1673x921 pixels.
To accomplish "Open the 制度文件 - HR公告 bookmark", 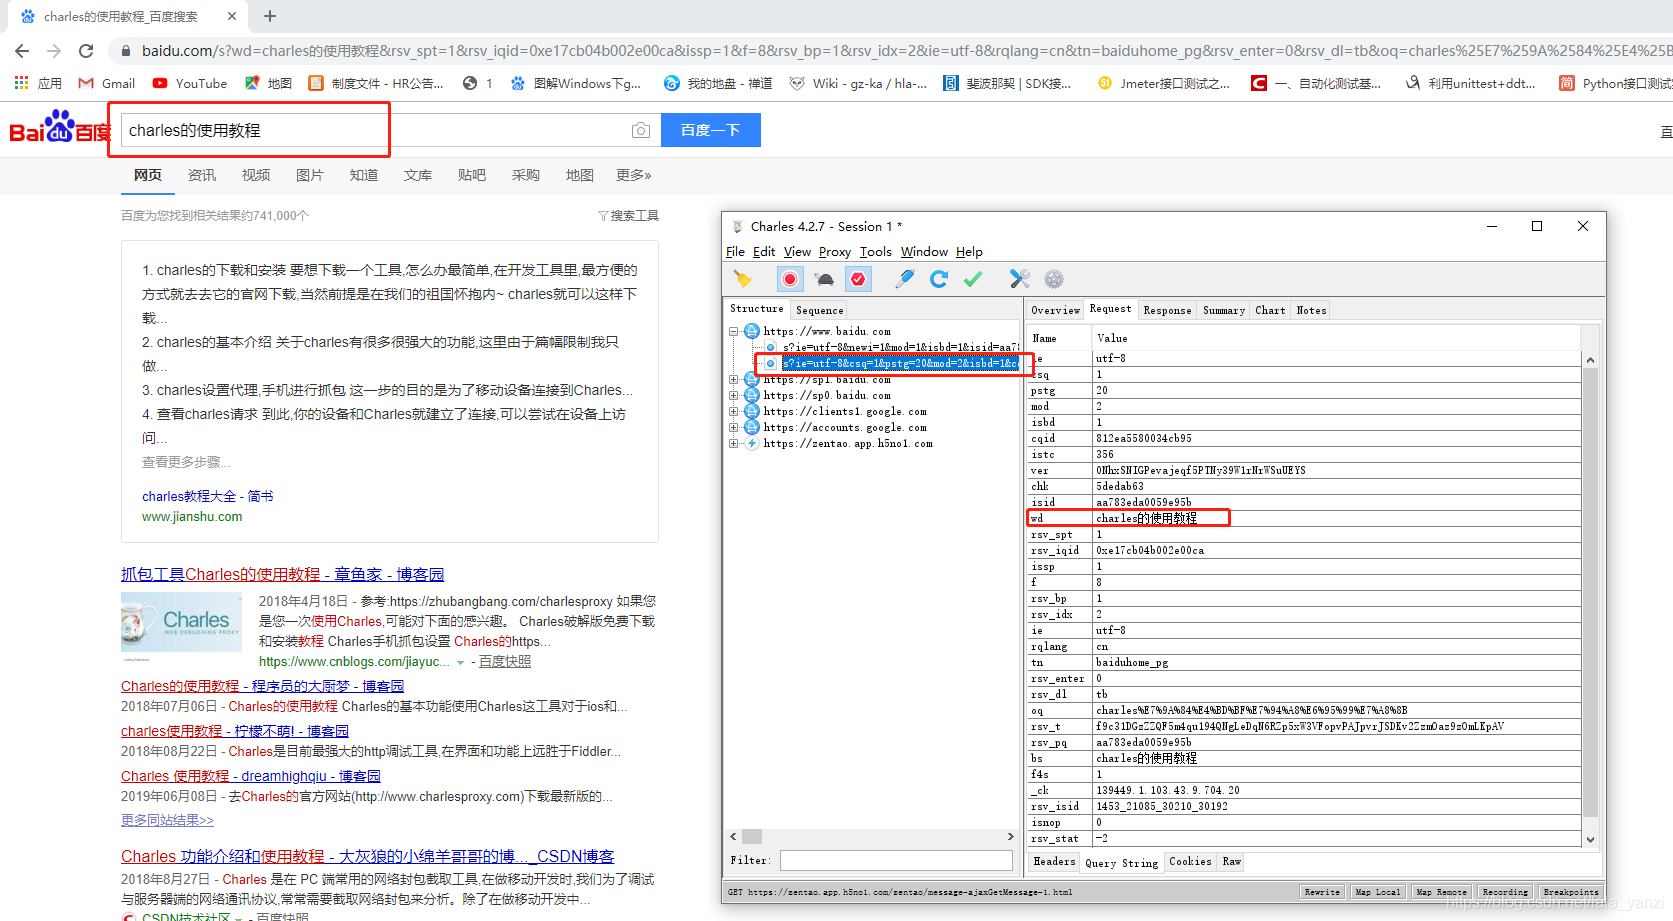I will pyautogui.click(x=376, y=83).
